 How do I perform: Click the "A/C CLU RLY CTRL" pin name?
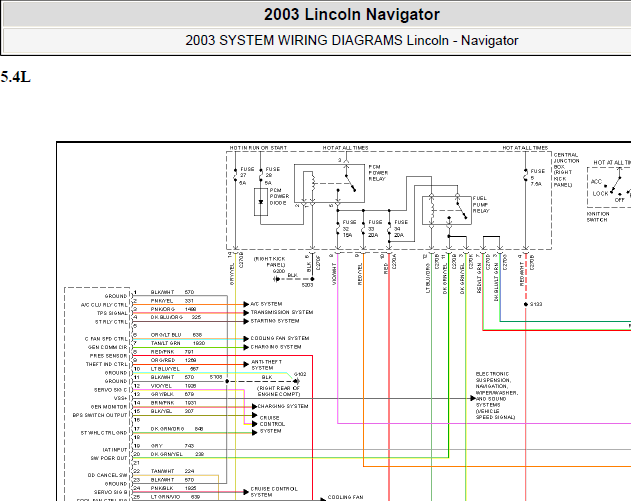point(104,305)
